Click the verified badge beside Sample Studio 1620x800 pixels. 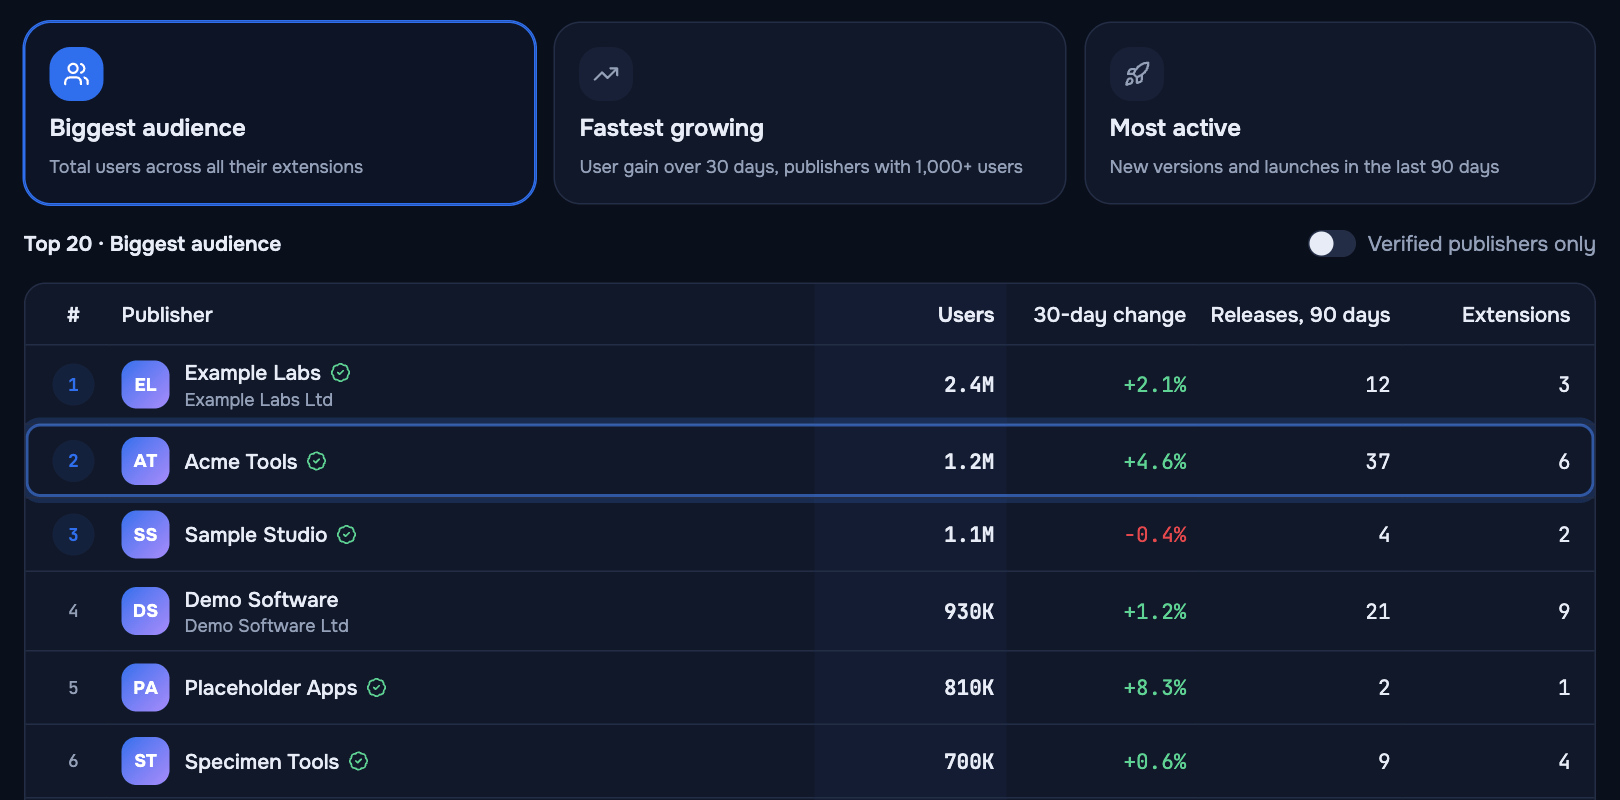(x=347, y=535)
